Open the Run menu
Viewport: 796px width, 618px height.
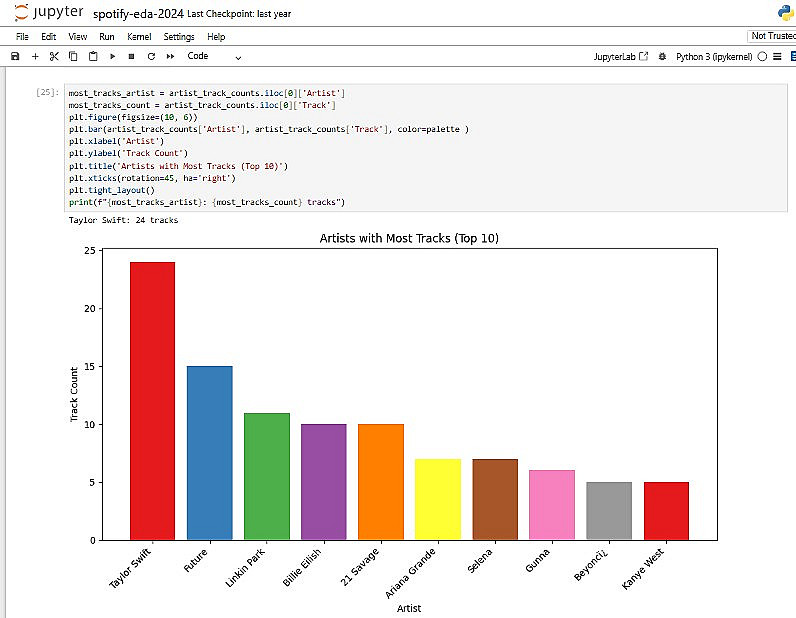click(107, 37)
